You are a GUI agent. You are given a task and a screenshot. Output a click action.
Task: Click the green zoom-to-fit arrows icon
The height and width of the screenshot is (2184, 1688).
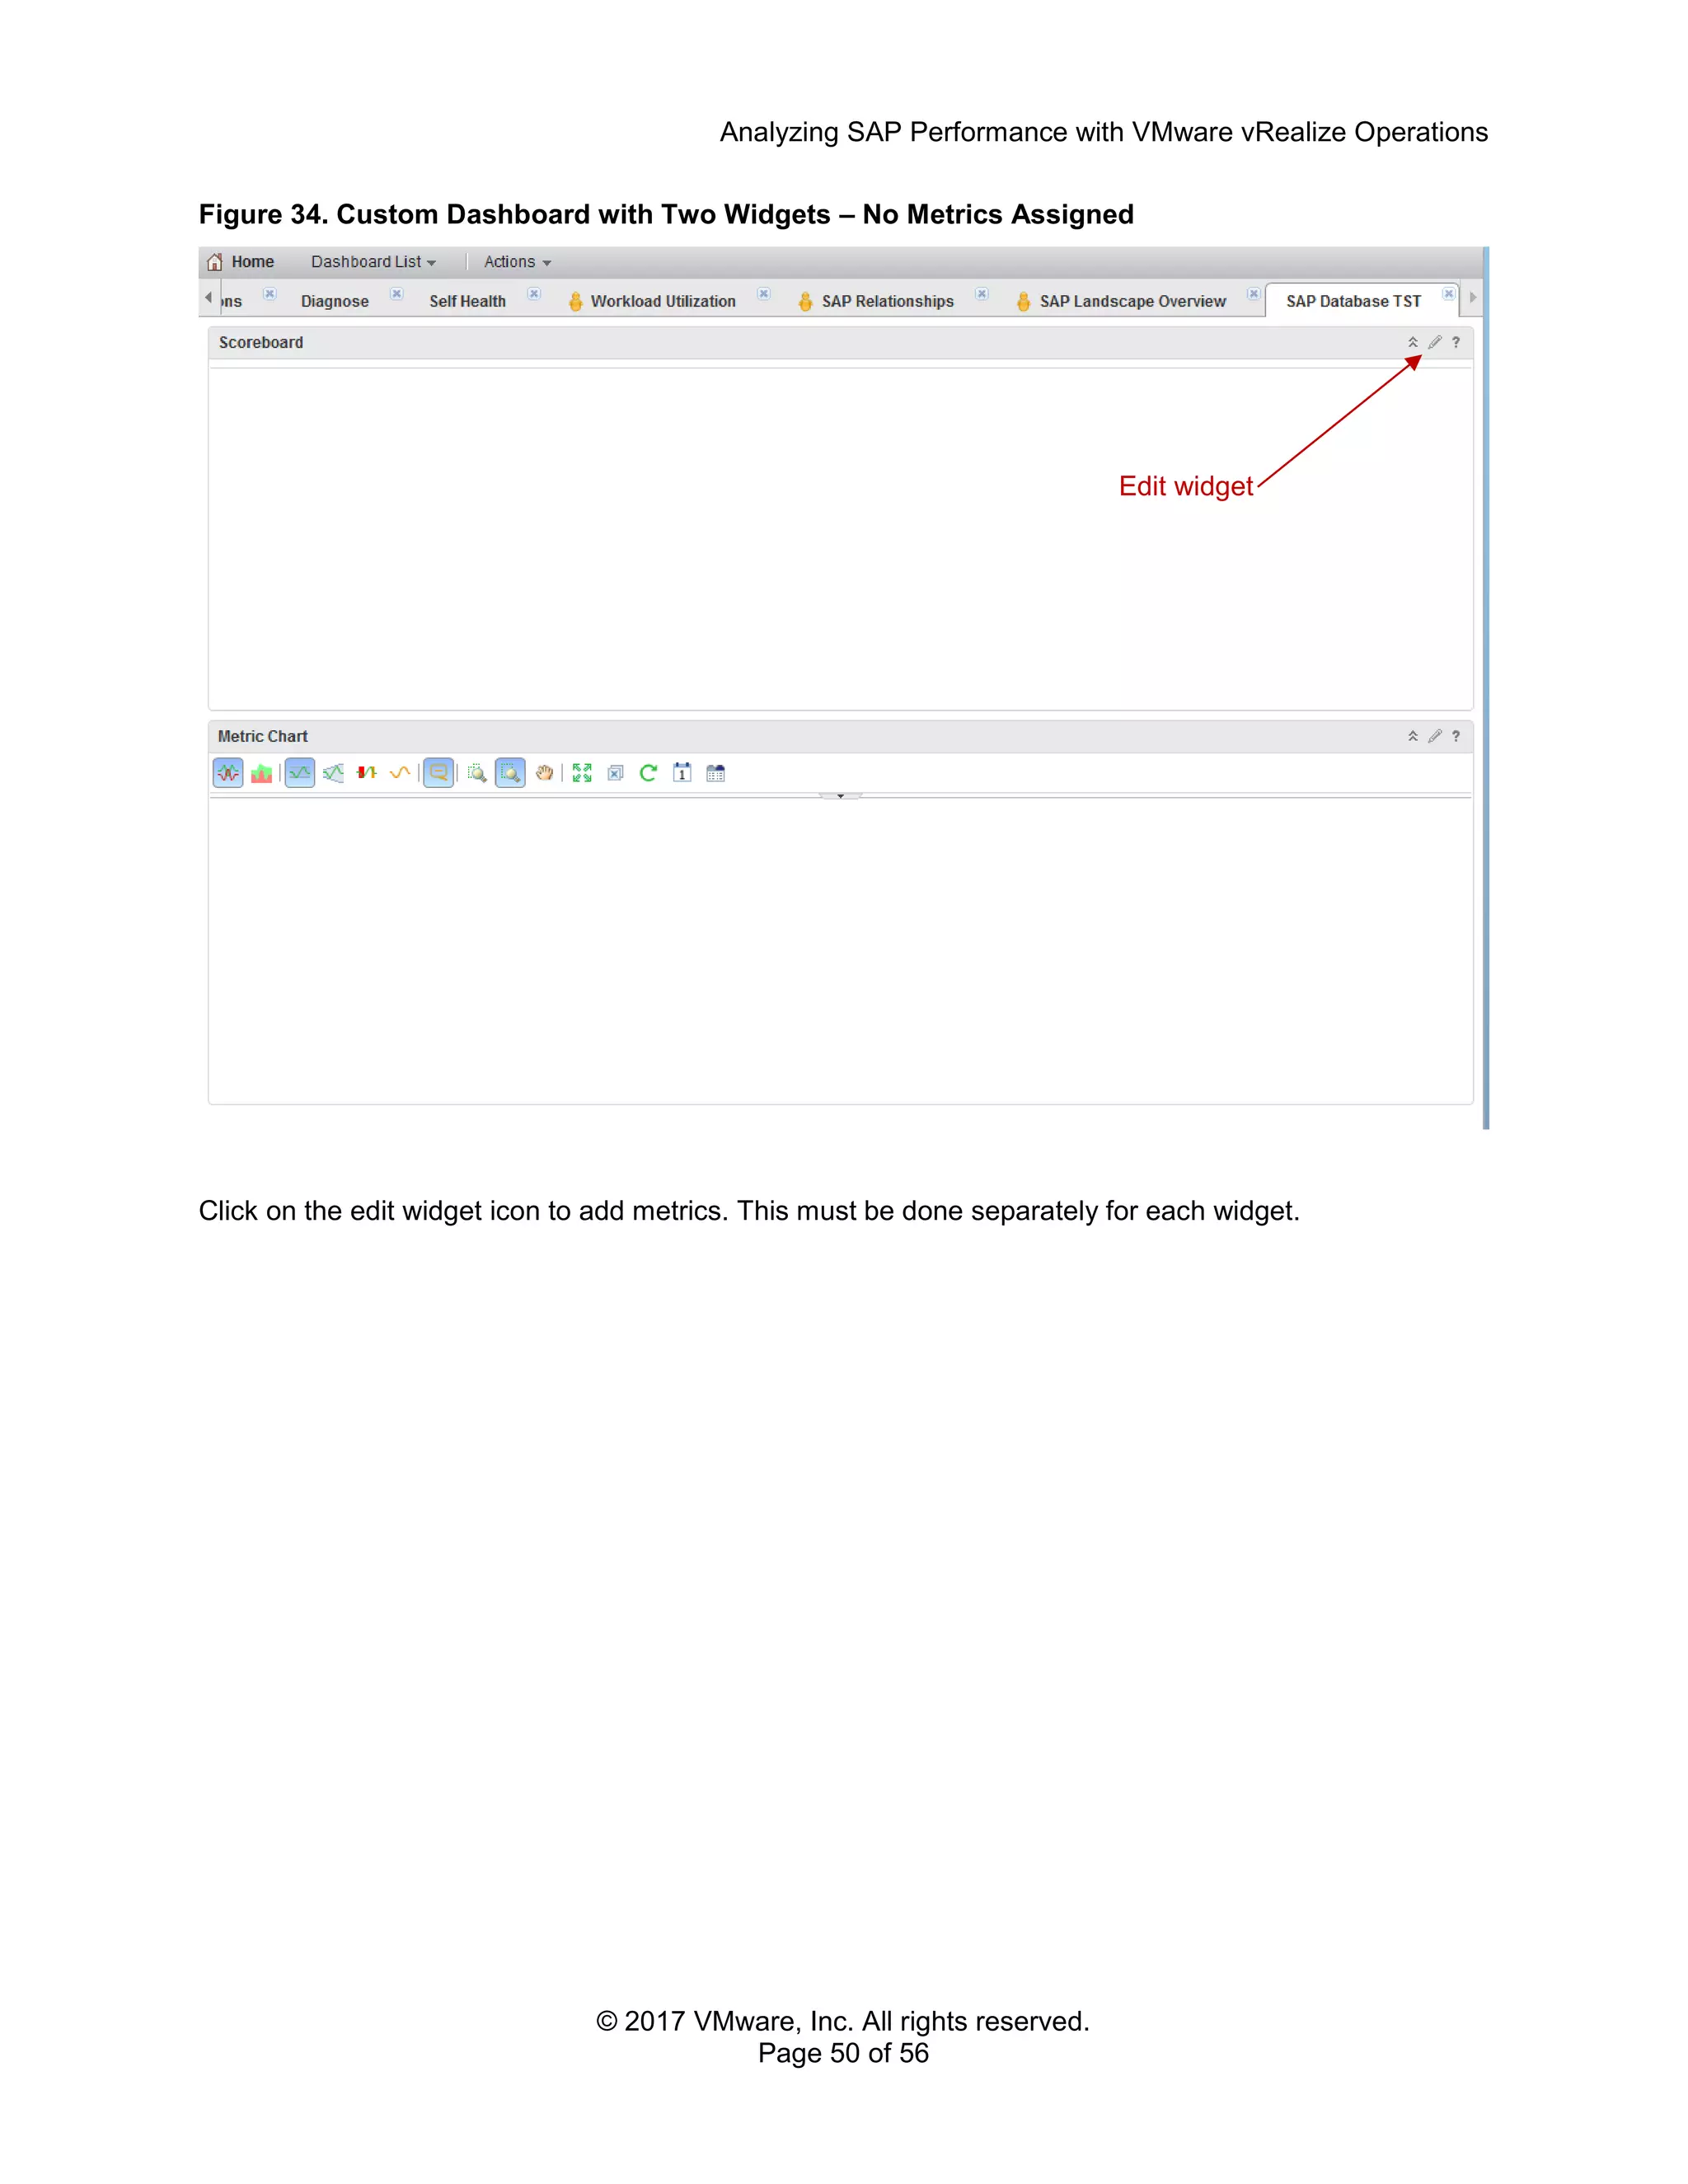582,773
